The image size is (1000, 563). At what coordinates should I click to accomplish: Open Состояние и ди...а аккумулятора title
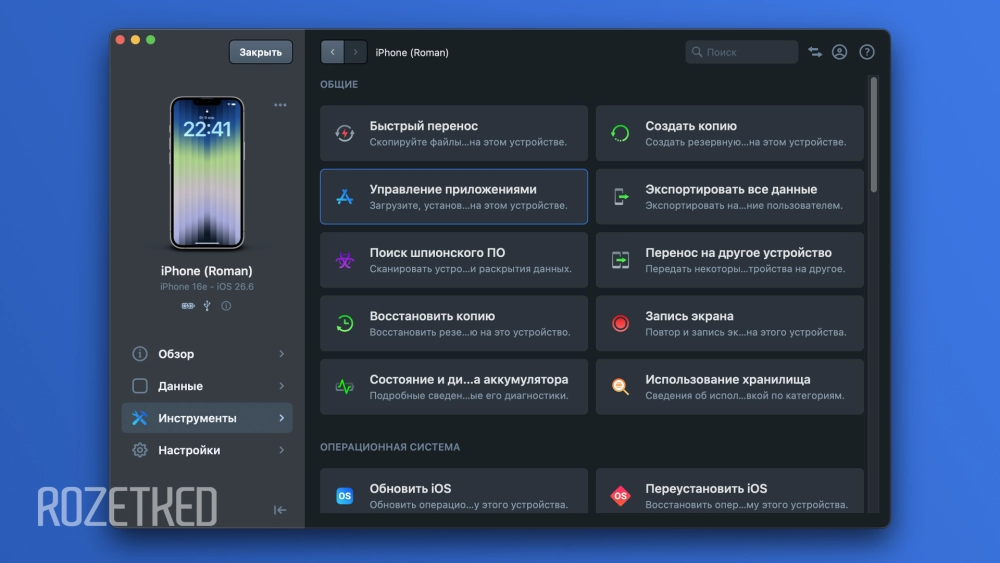pos(469,379)
